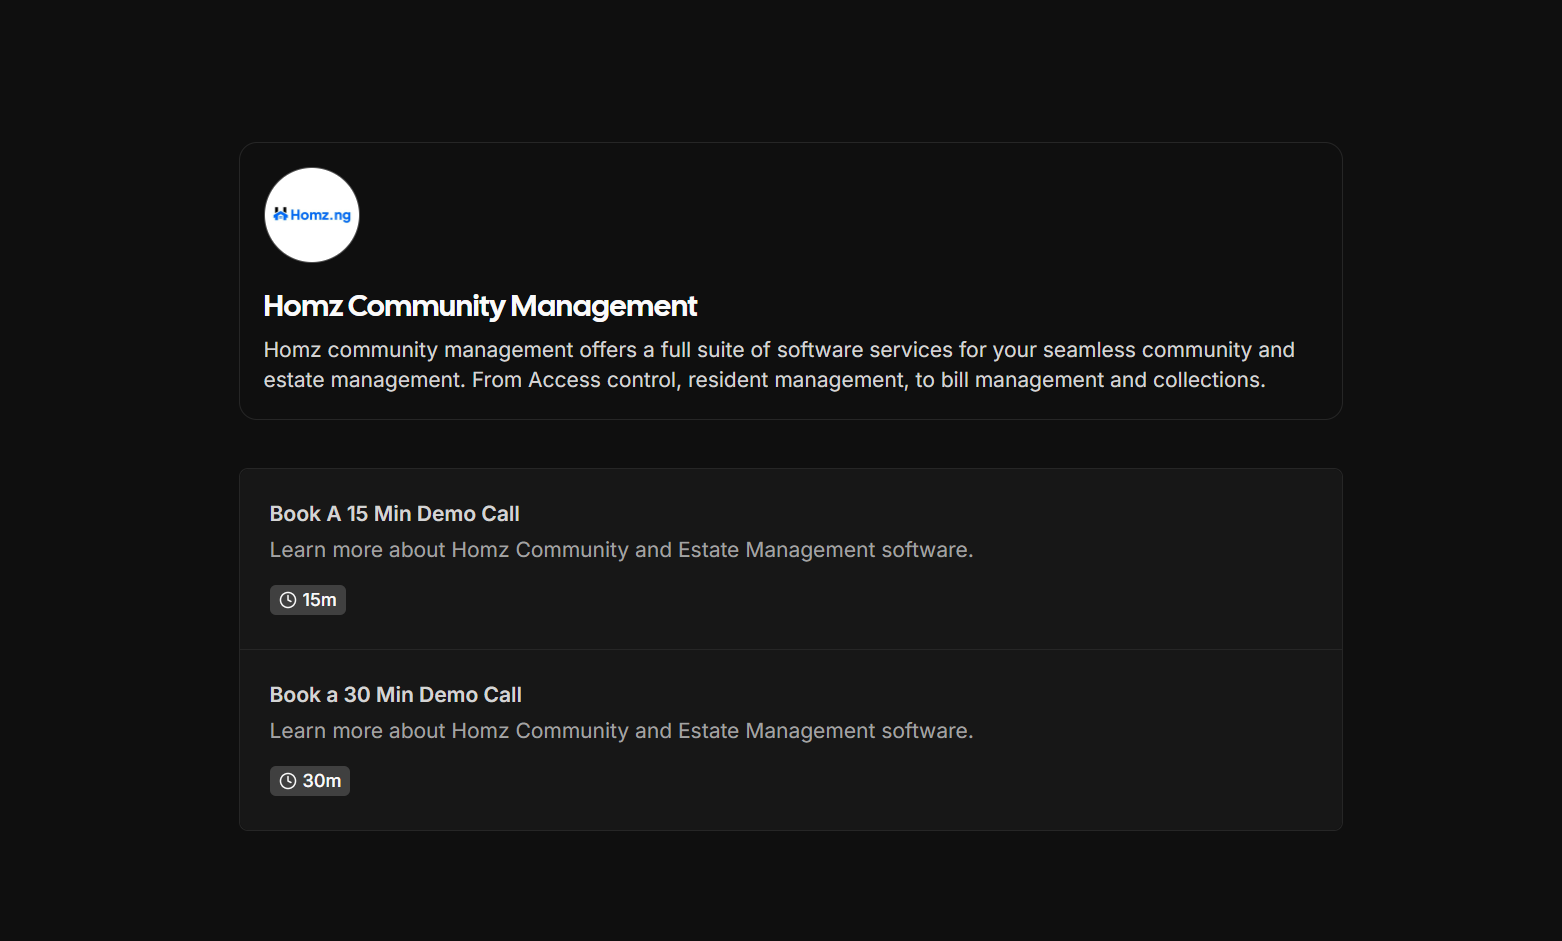
Task: Click the clock icon beside 15m
Action: 288,600
